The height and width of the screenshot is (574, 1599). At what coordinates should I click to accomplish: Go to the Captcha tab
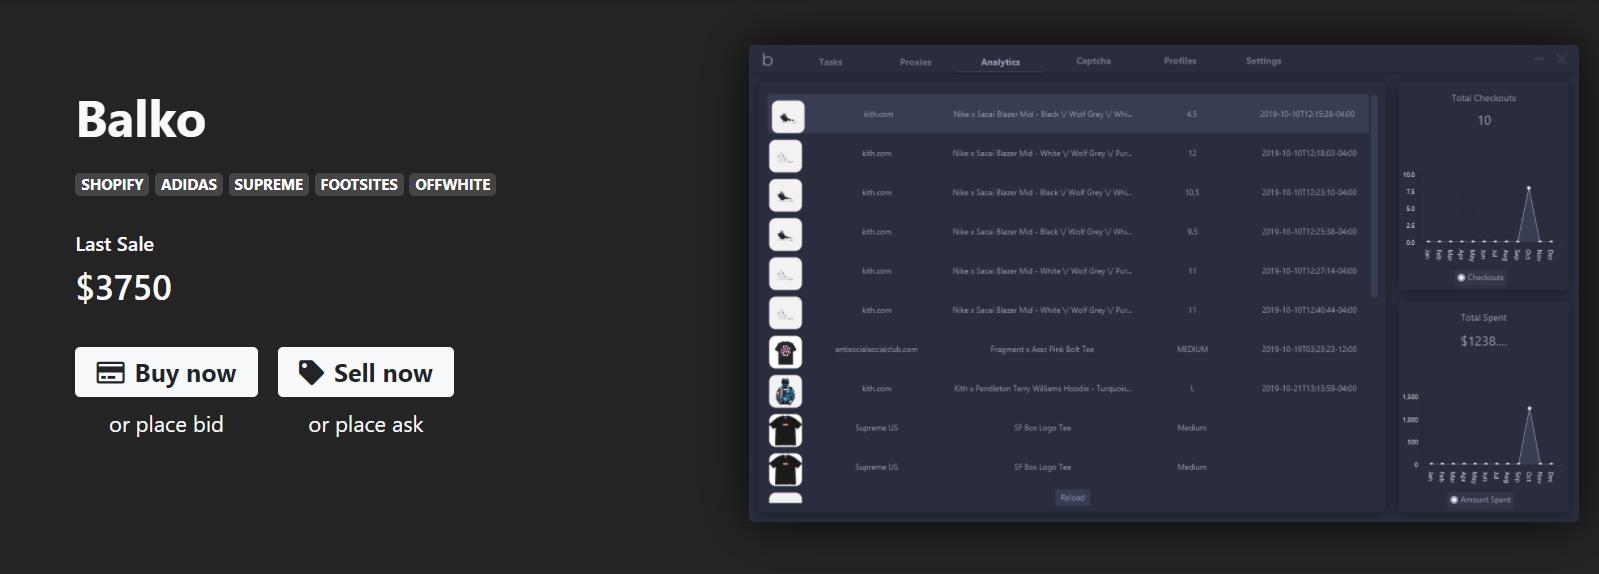pyautogui.click(x=1093, y=61)
